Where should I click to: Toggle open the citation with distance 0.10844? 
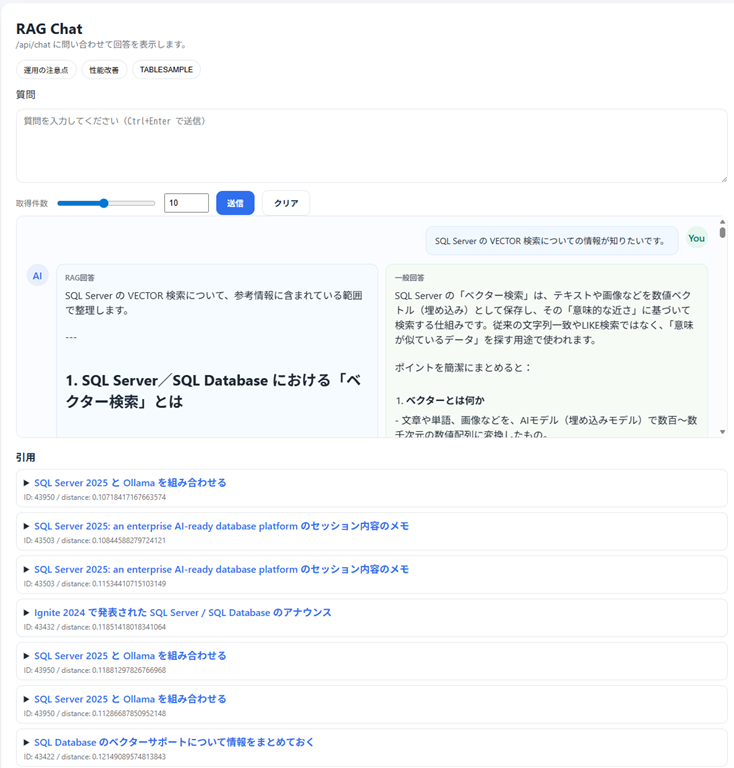pyautogui.click(x=221, y=526)
